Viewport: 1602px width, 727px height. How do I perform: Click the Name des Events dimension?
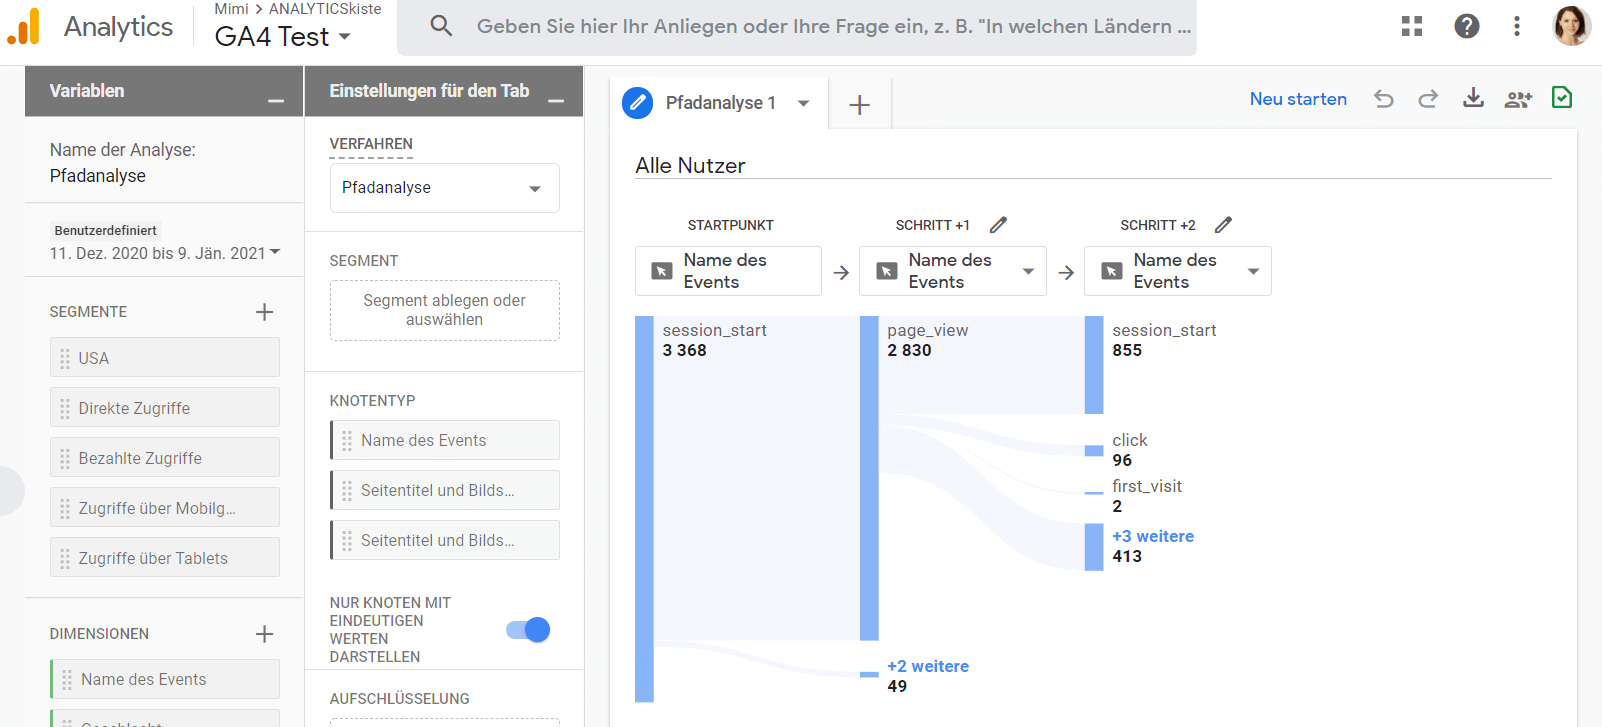pos(165,679)
